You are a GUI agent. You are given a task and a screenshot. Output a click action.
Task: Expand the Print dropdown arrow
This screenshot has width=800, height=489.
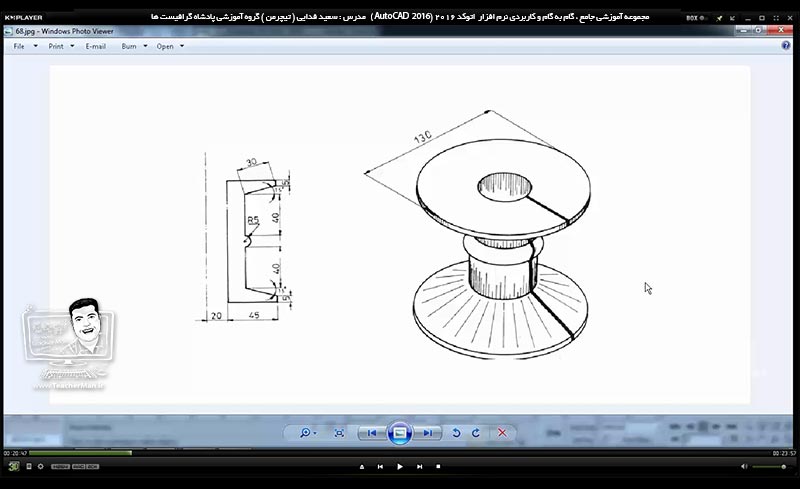72,46
